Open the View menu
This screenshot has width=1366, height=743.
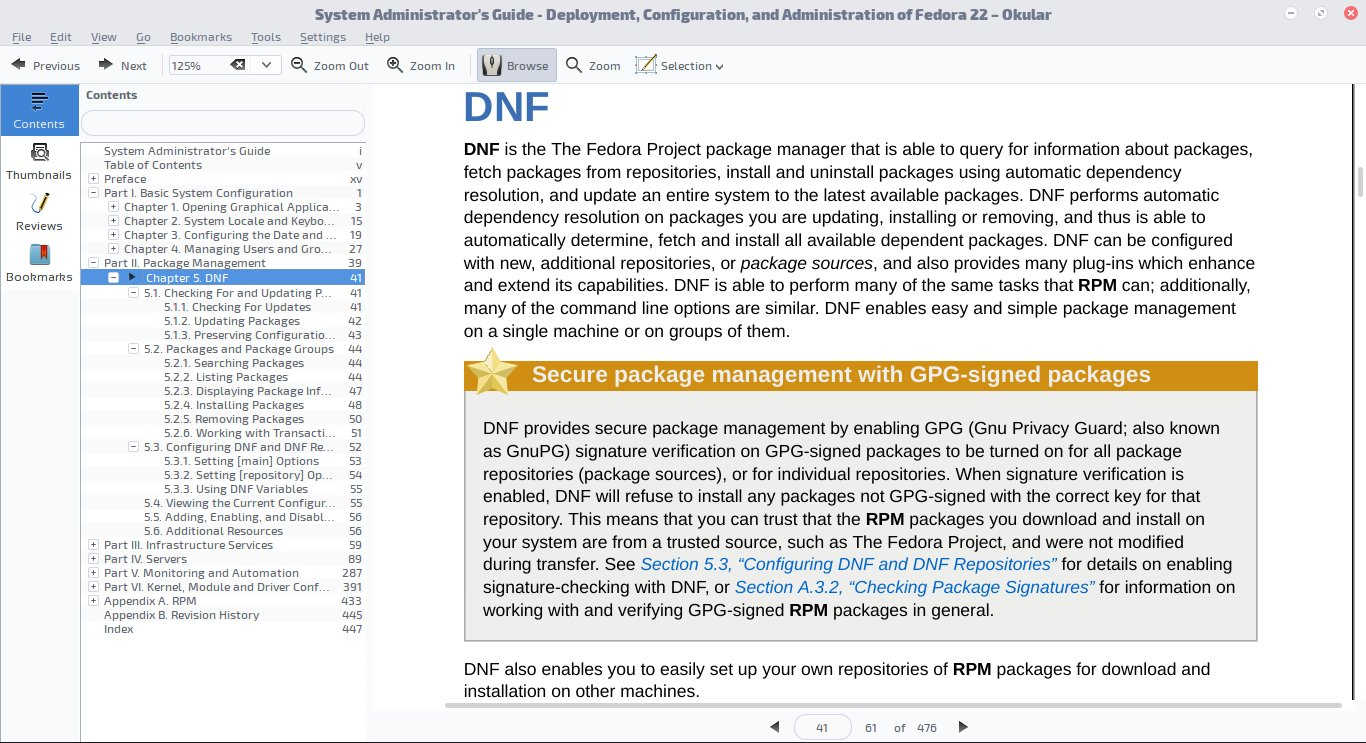[x=104, y=37]
